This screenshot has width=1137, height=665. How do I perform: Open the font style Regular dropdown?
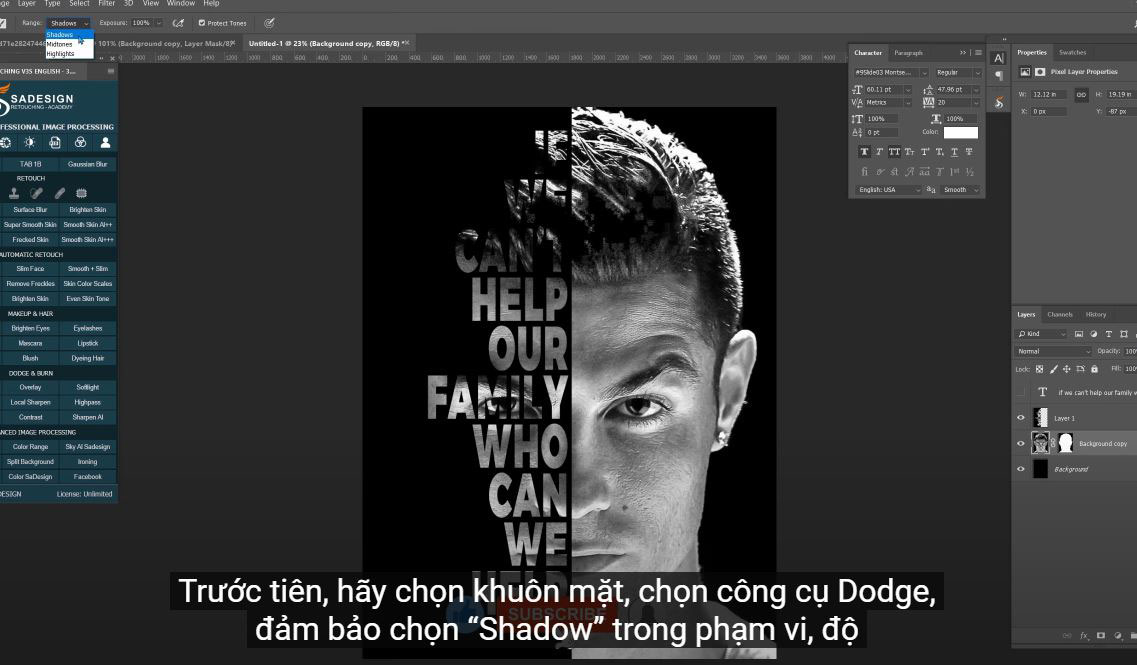pyautogui.click(x=958, y=73)
